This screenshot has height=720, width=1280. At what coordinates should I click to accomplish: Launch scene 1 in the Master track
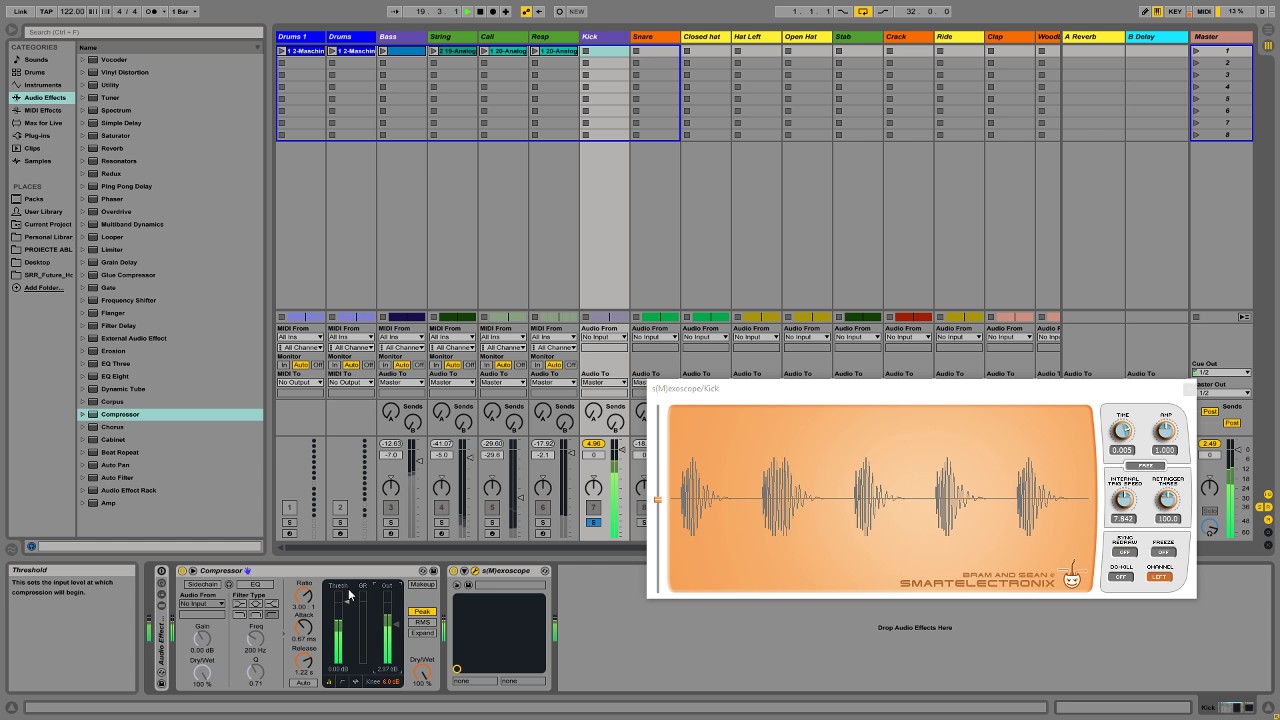pyautogui.click(x=1196, y=51)
